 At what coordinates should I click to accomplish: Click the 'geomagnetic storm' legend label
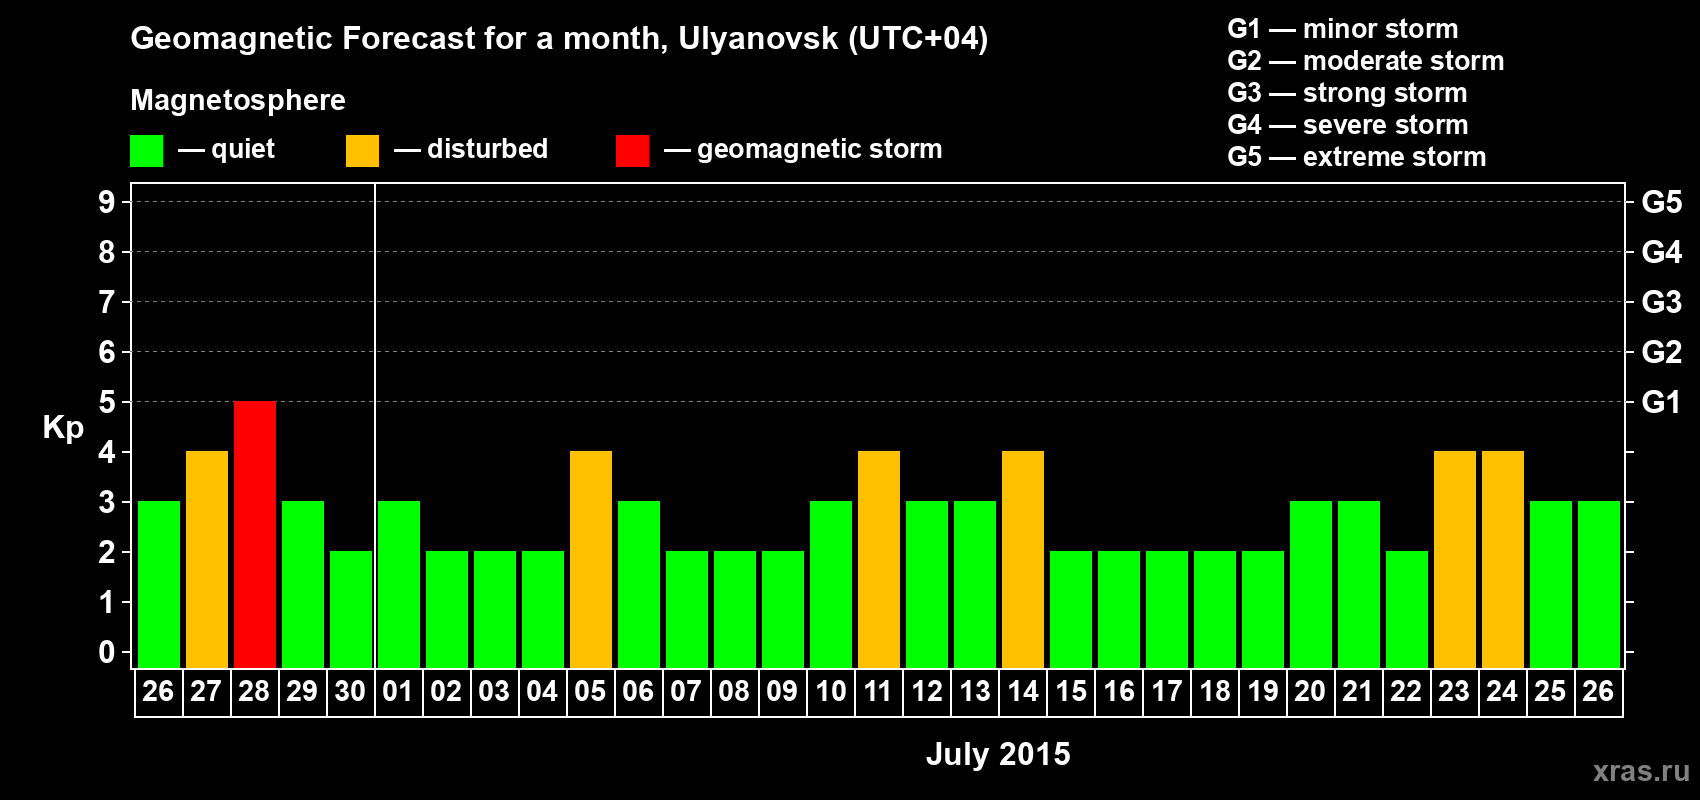(x=820, y=149)
